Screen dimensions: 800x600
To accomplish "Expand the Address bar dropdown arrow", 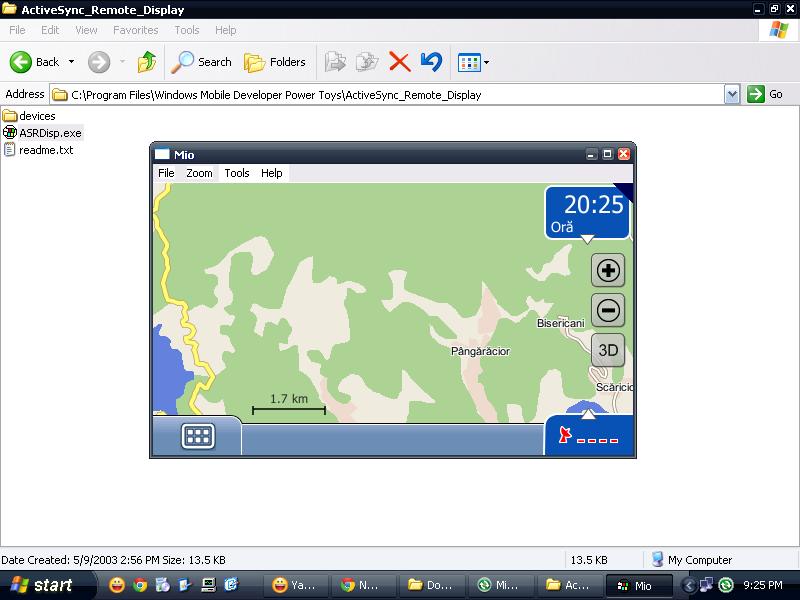I will (x=732, y=94).
